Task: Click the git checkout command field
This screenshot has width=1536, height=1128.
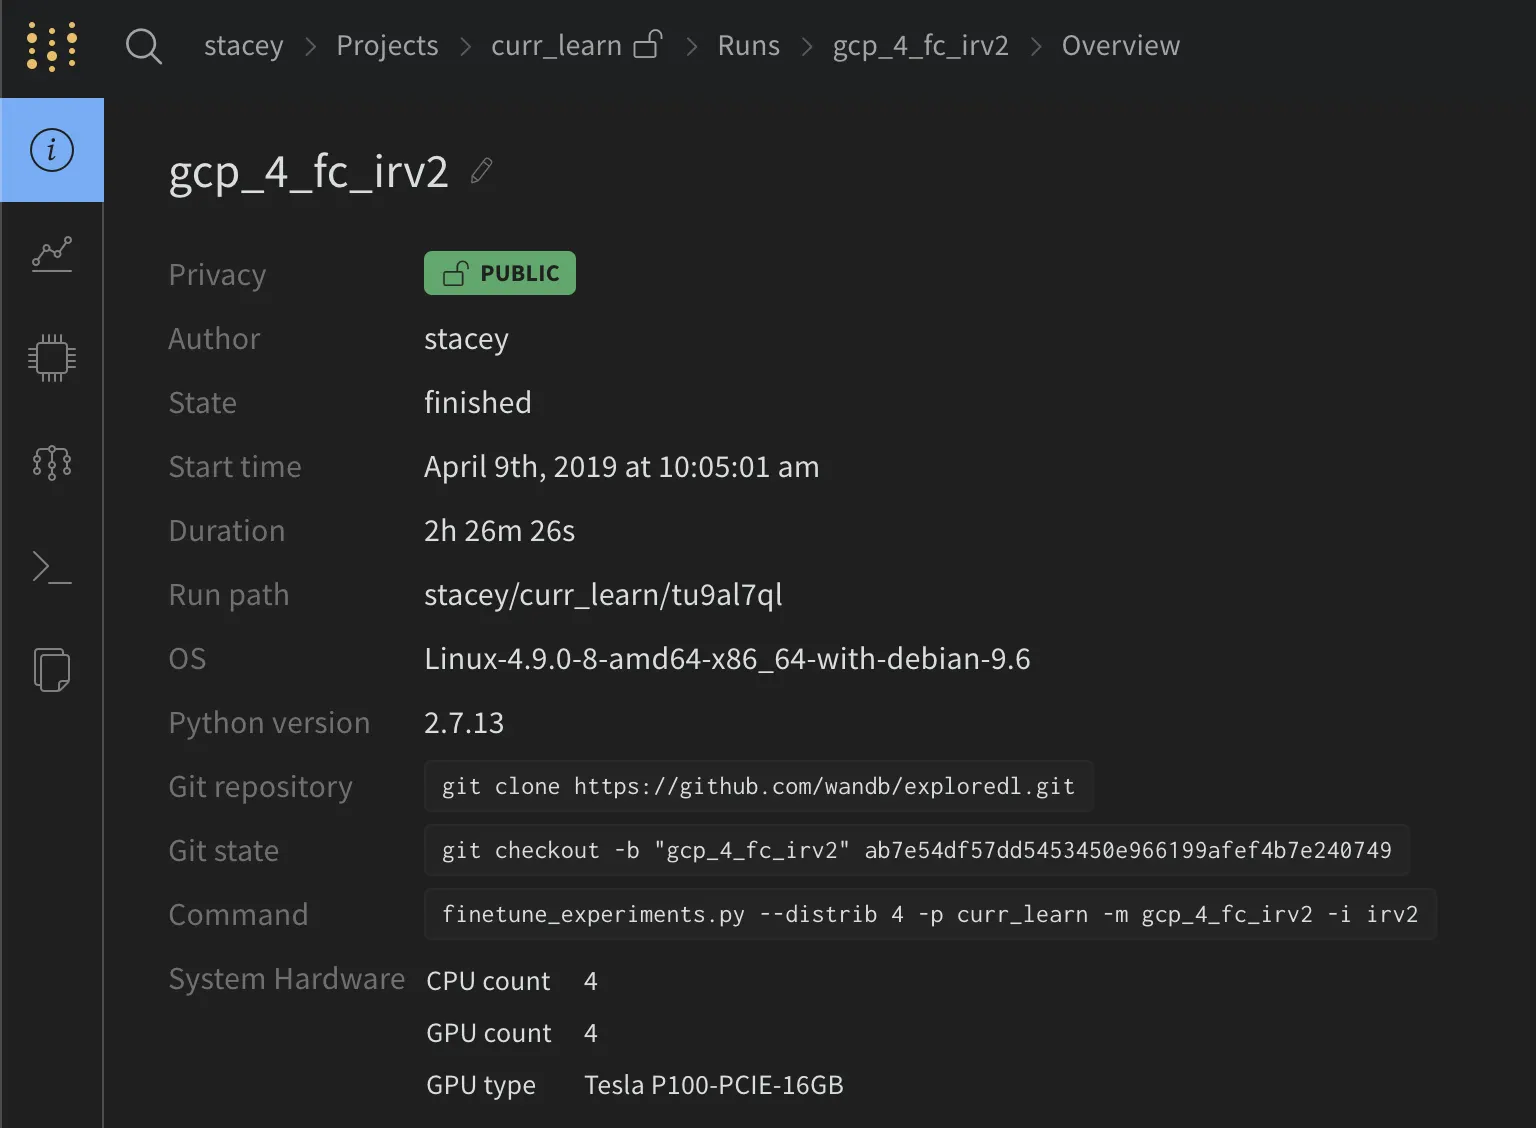Action: pos(916,850)
